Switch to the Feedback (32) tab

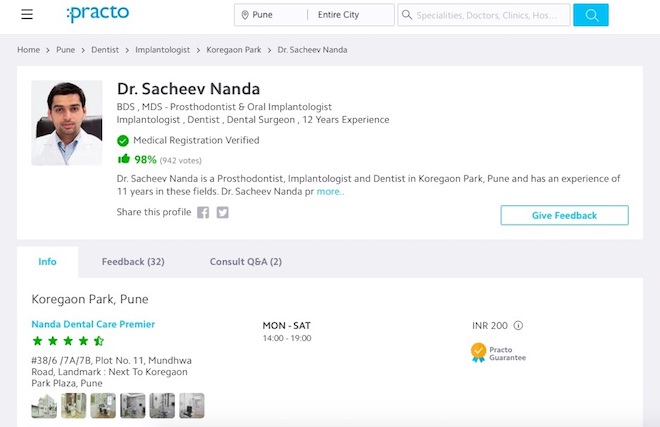133,262
